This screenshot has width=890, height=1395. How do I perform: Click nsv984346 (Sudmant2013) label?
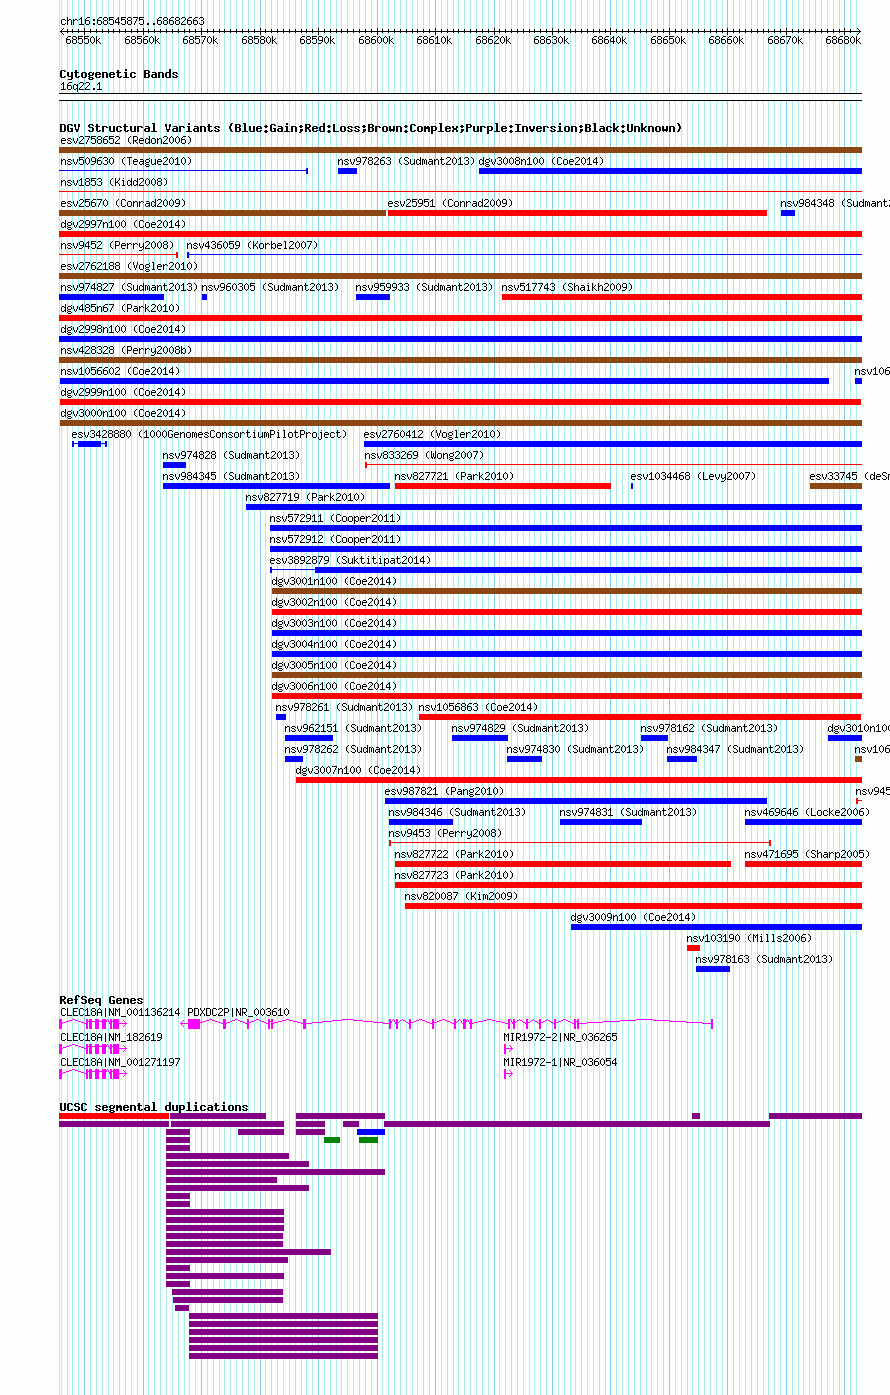pos(457,812)
